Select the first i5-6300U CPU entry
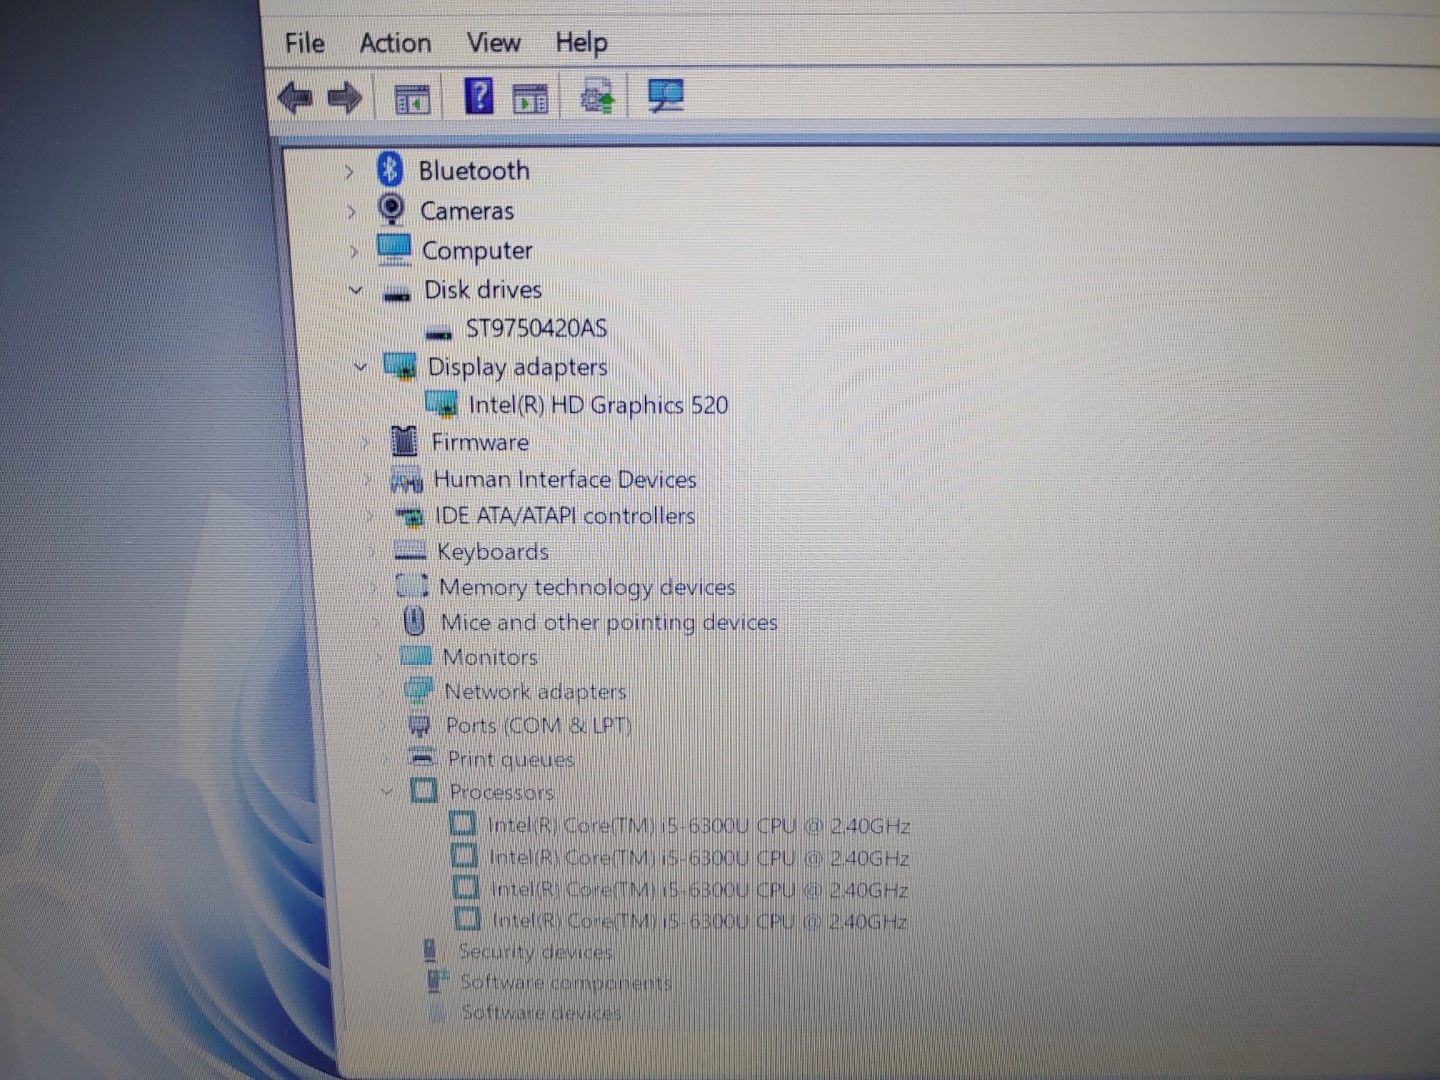Image resolution: width=1440 pixels, height=1080 pixels. (698, 826)
